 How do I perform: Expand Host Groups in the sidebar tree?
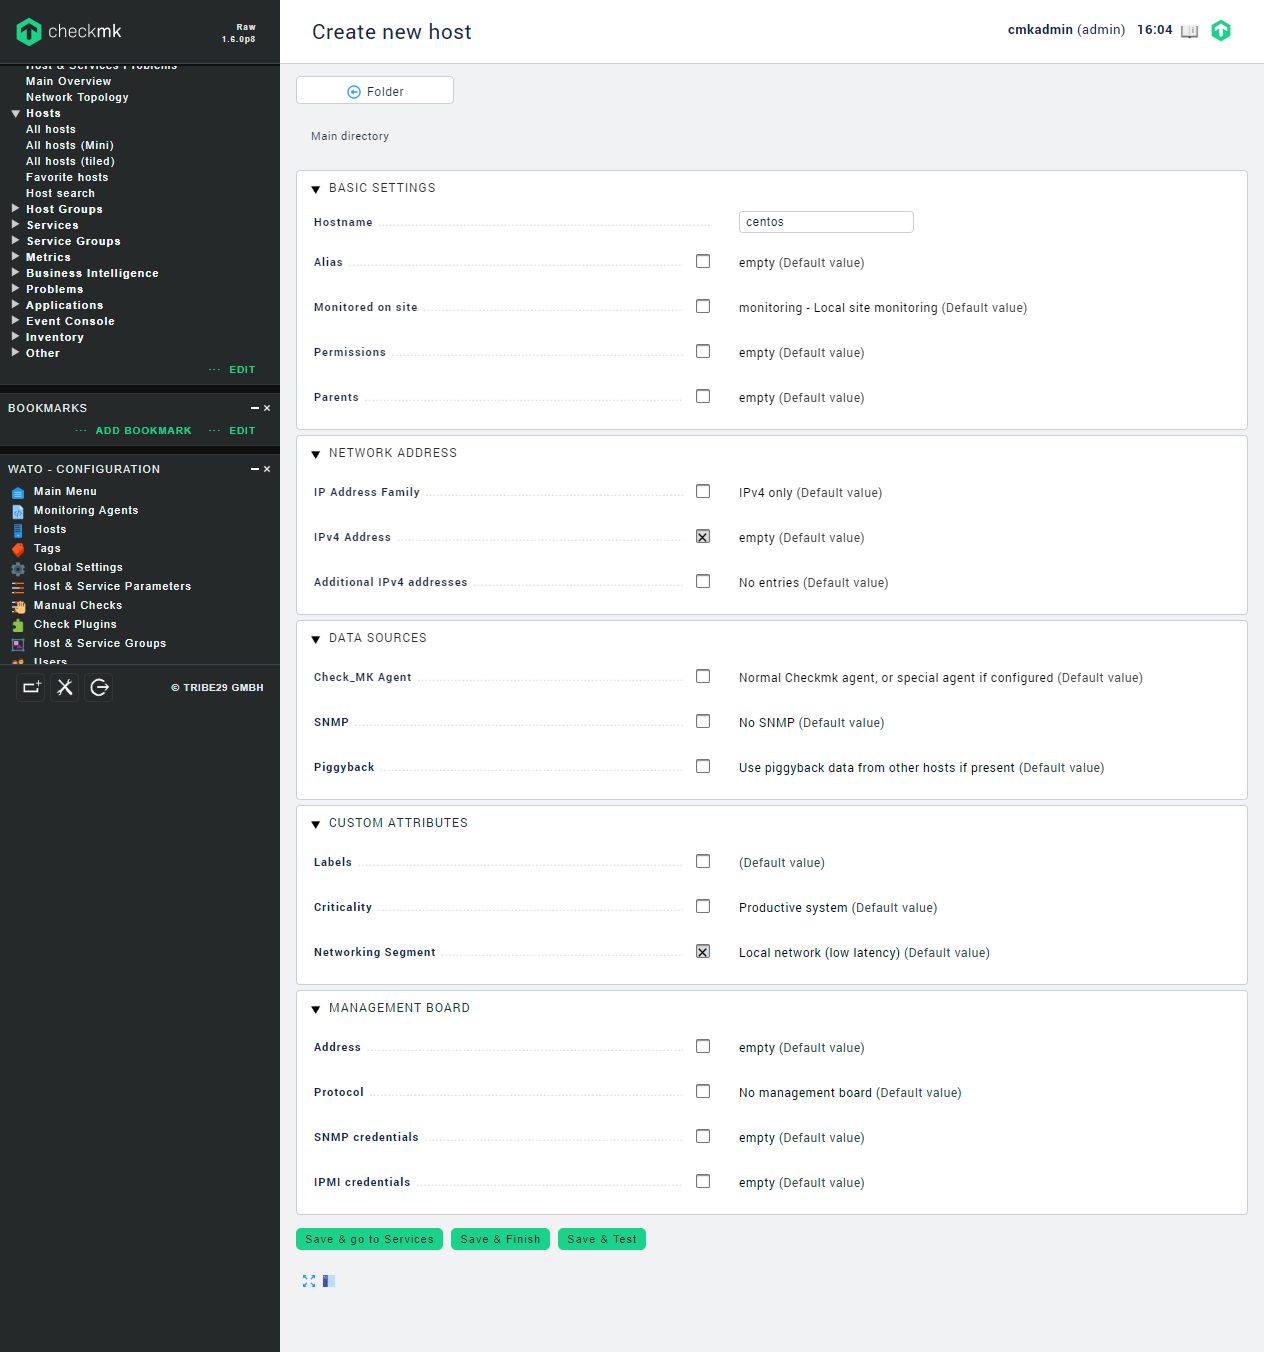pos(16,209)
